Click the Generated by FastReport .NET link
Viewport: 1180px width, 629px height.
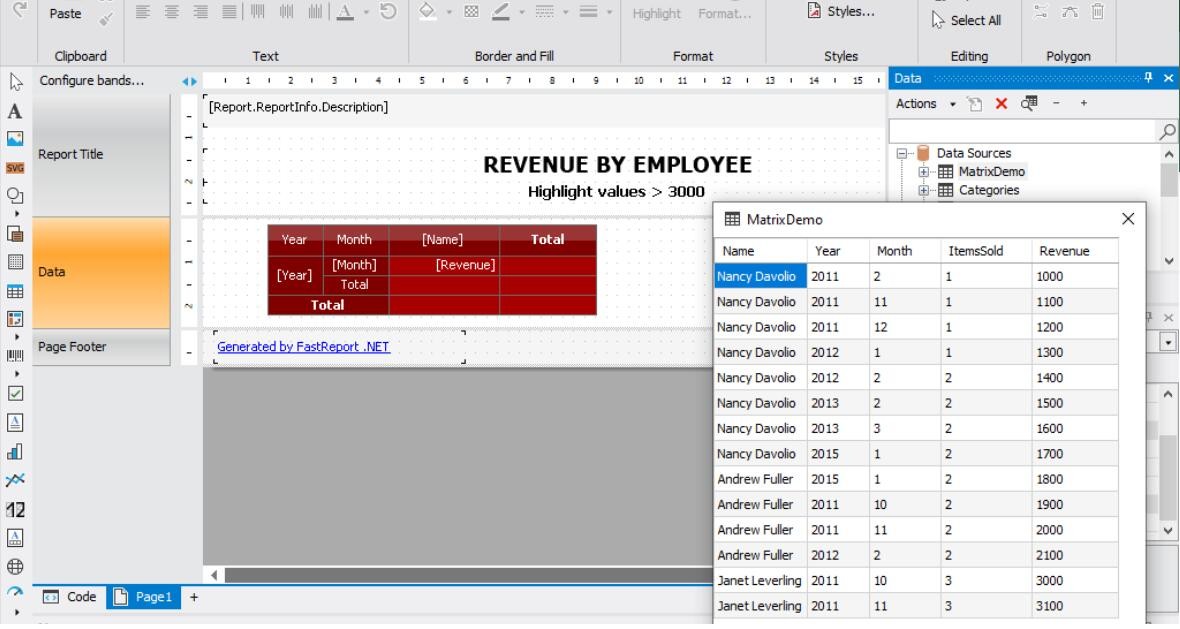coord(303,347)
